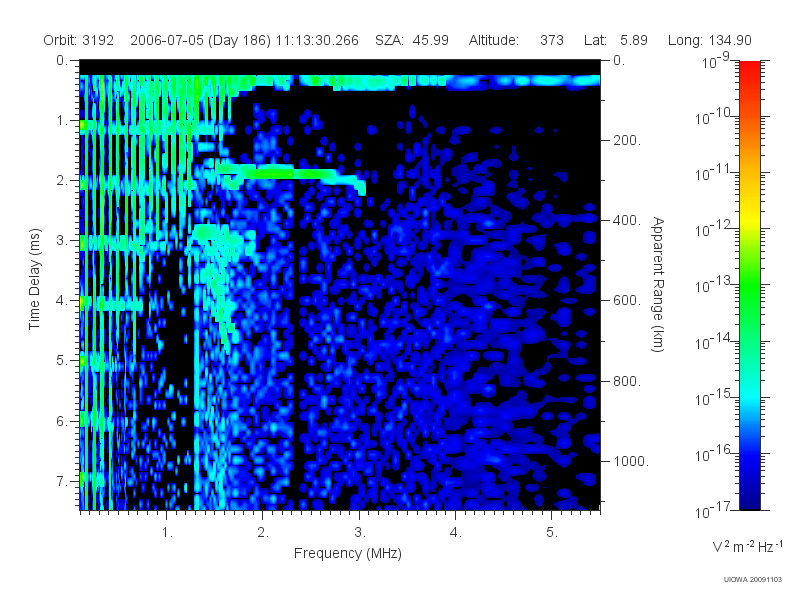This screenshot has width=800, height=600.
Task: Click the 'Apparent Range (km)' axis label
Action: coord(658,285)
